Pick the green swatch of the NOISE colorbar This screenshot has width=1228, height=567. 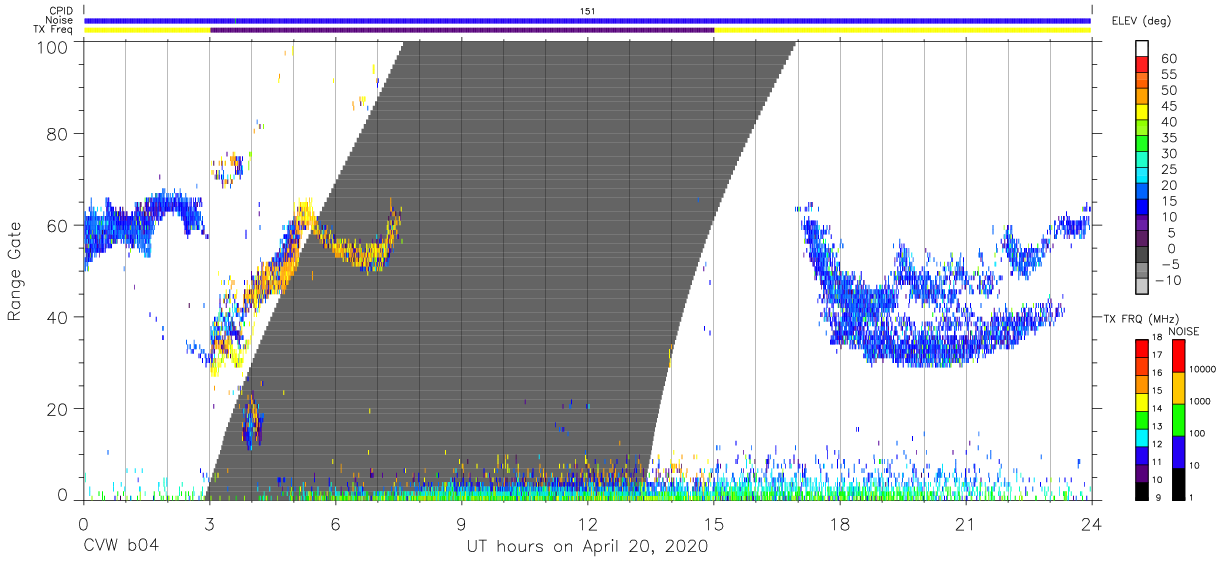[1178, 419]
